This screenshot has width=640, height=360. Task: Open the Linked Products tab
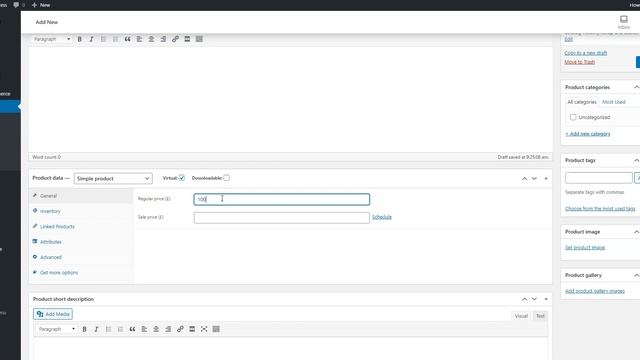click(81, 227)
